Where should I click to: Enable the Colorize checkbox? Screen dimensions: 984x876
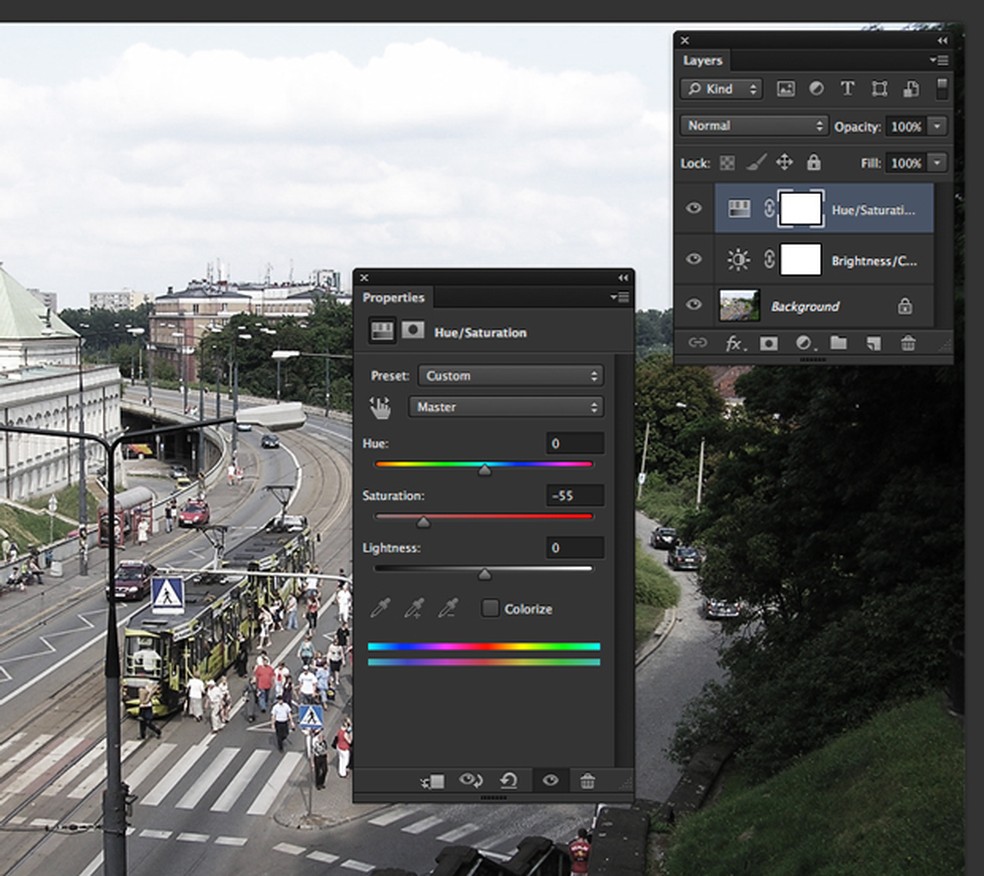(x=490, y=608)
